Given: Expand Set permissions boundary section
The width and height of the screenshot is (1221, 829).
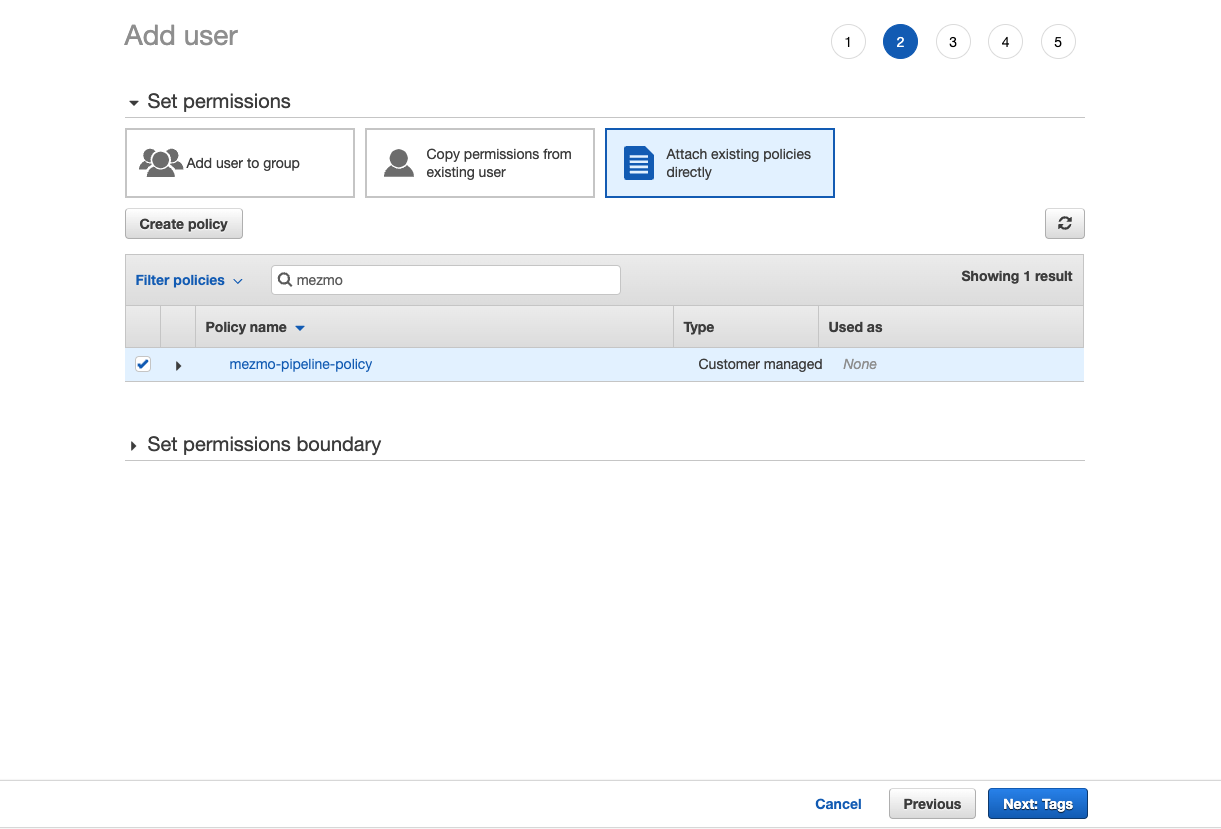Looking at the screenshot, I should click(x=134, y=446).
